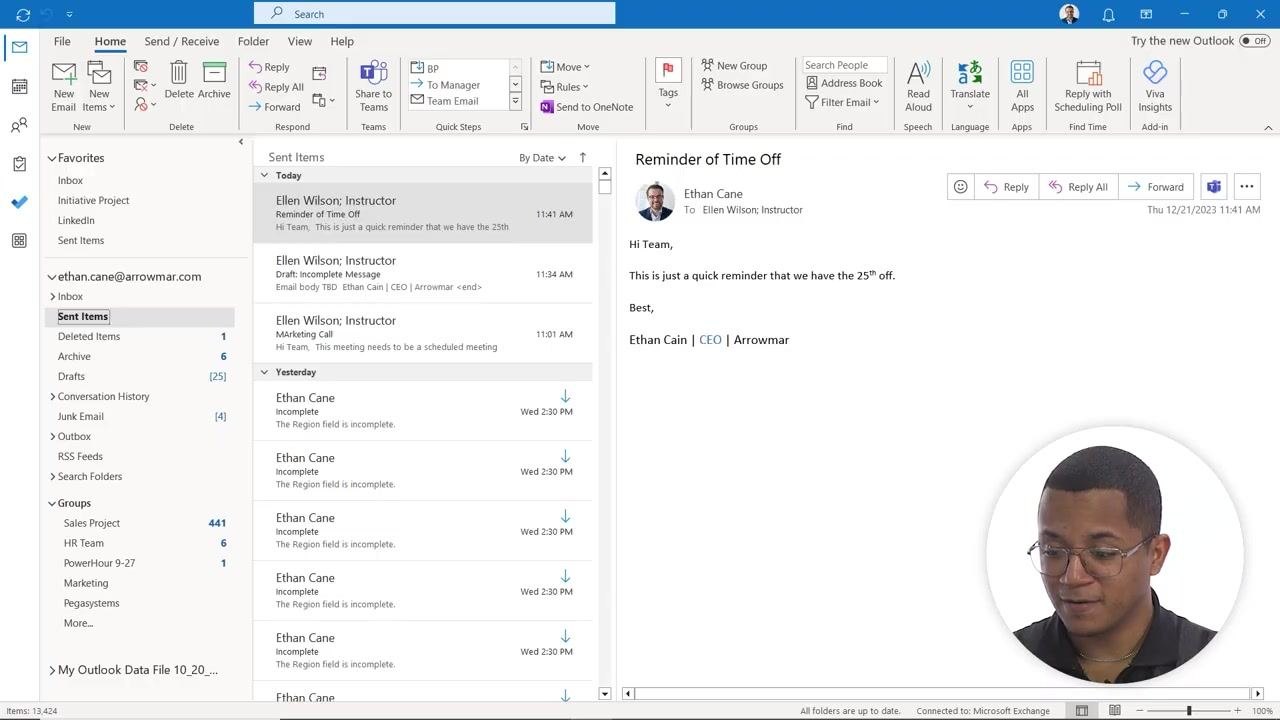Open the Sales Project group

[x=140, y=523]
